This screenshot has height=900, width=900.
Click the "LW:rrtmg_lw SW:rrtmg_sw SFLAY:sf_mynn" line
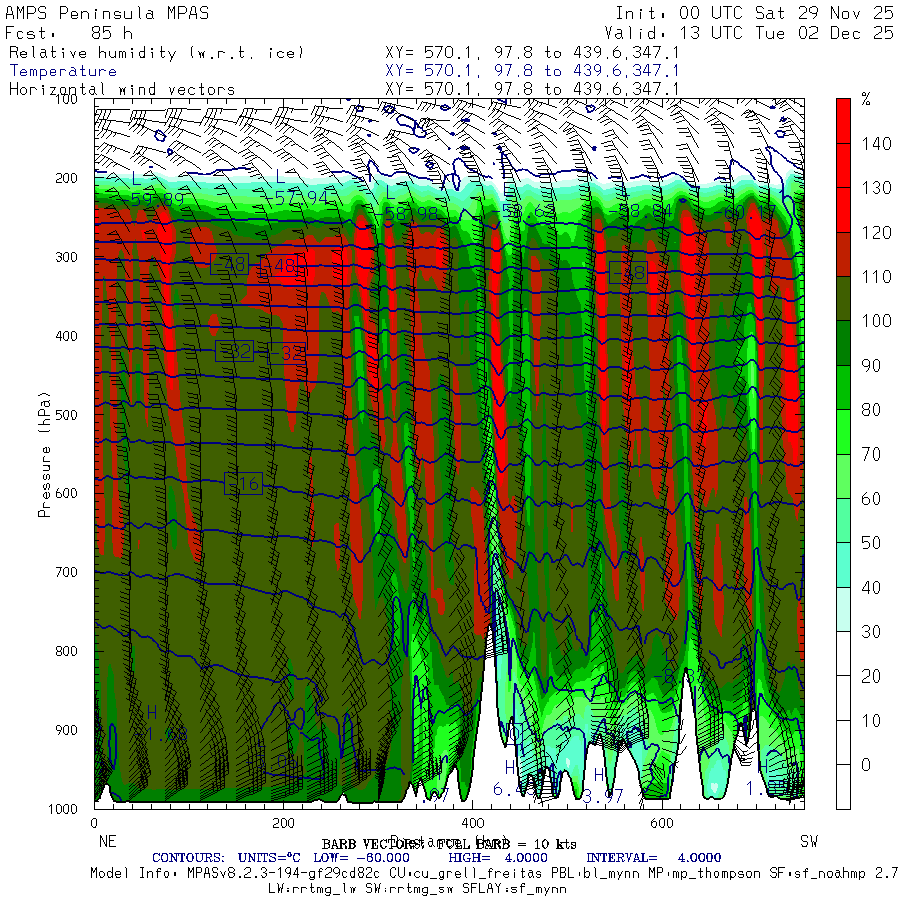point(417,889)
